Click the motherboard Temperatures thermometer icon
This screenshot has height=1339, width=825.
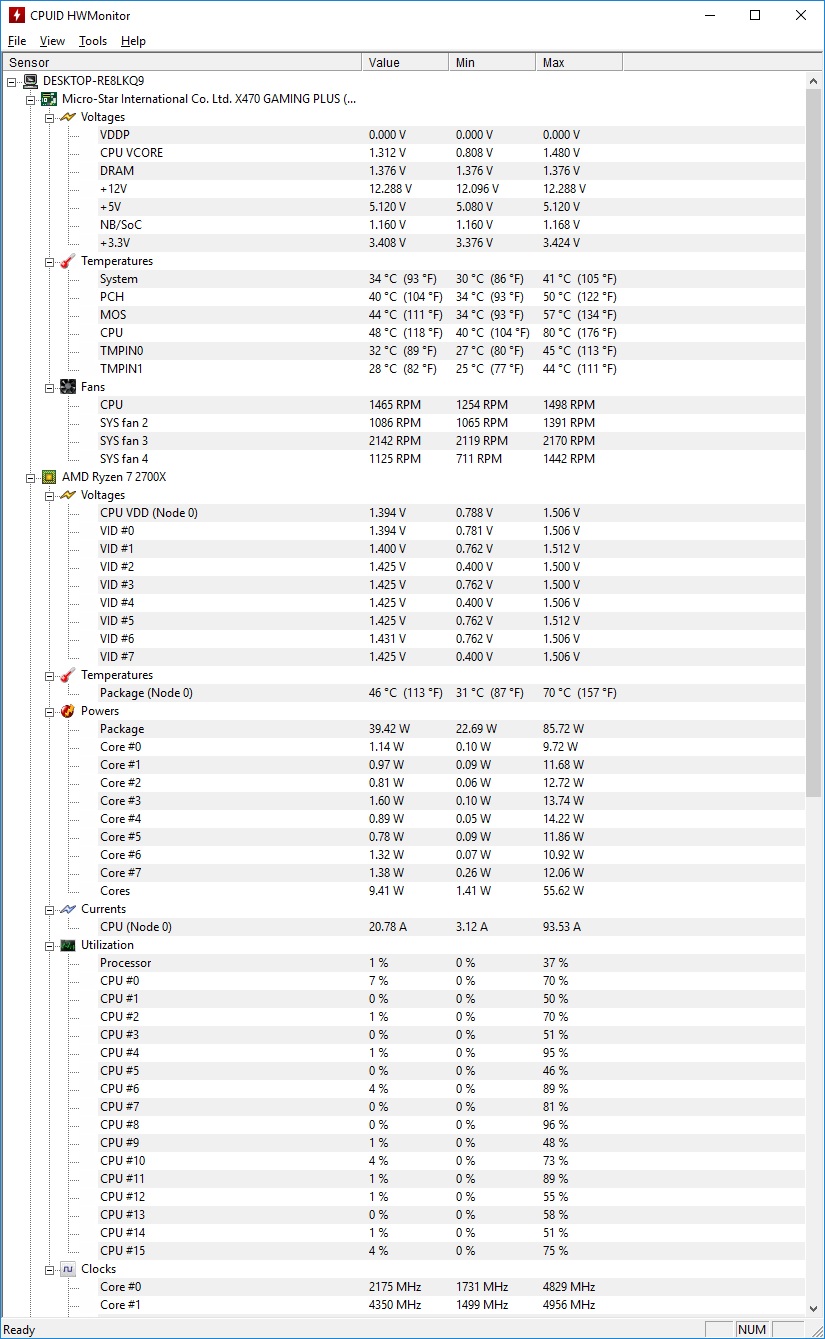pos(68,261)
